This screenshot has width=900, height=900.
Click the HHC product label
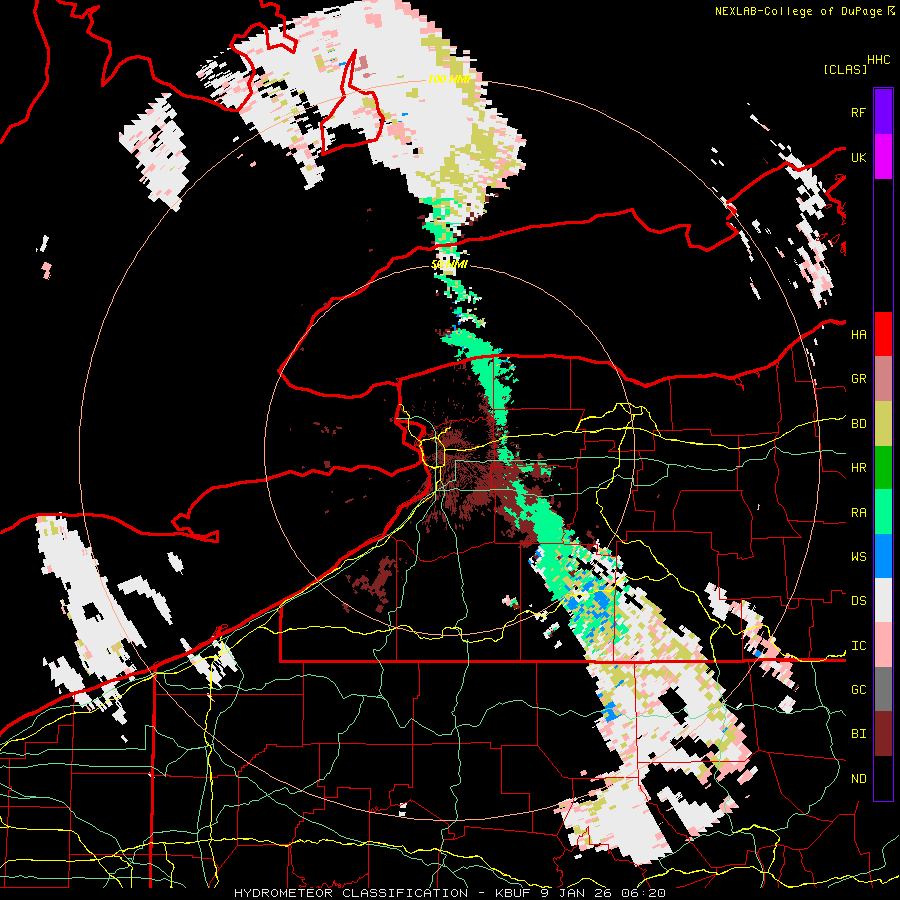coord(878,60)
